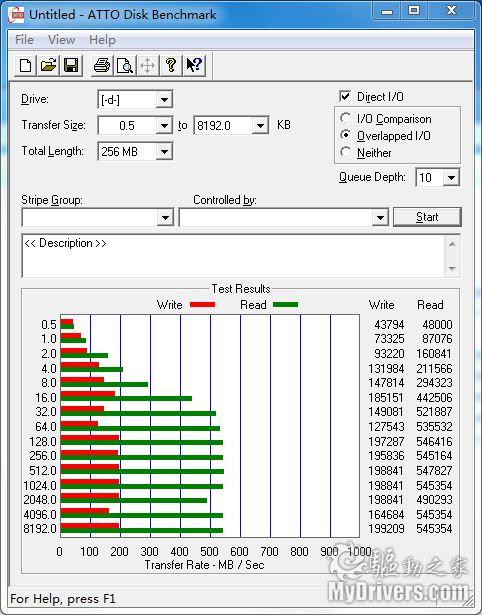Close the ATTO Disk Benchmark window
Viewport: 482px width, 615px height.
point(451,11)
